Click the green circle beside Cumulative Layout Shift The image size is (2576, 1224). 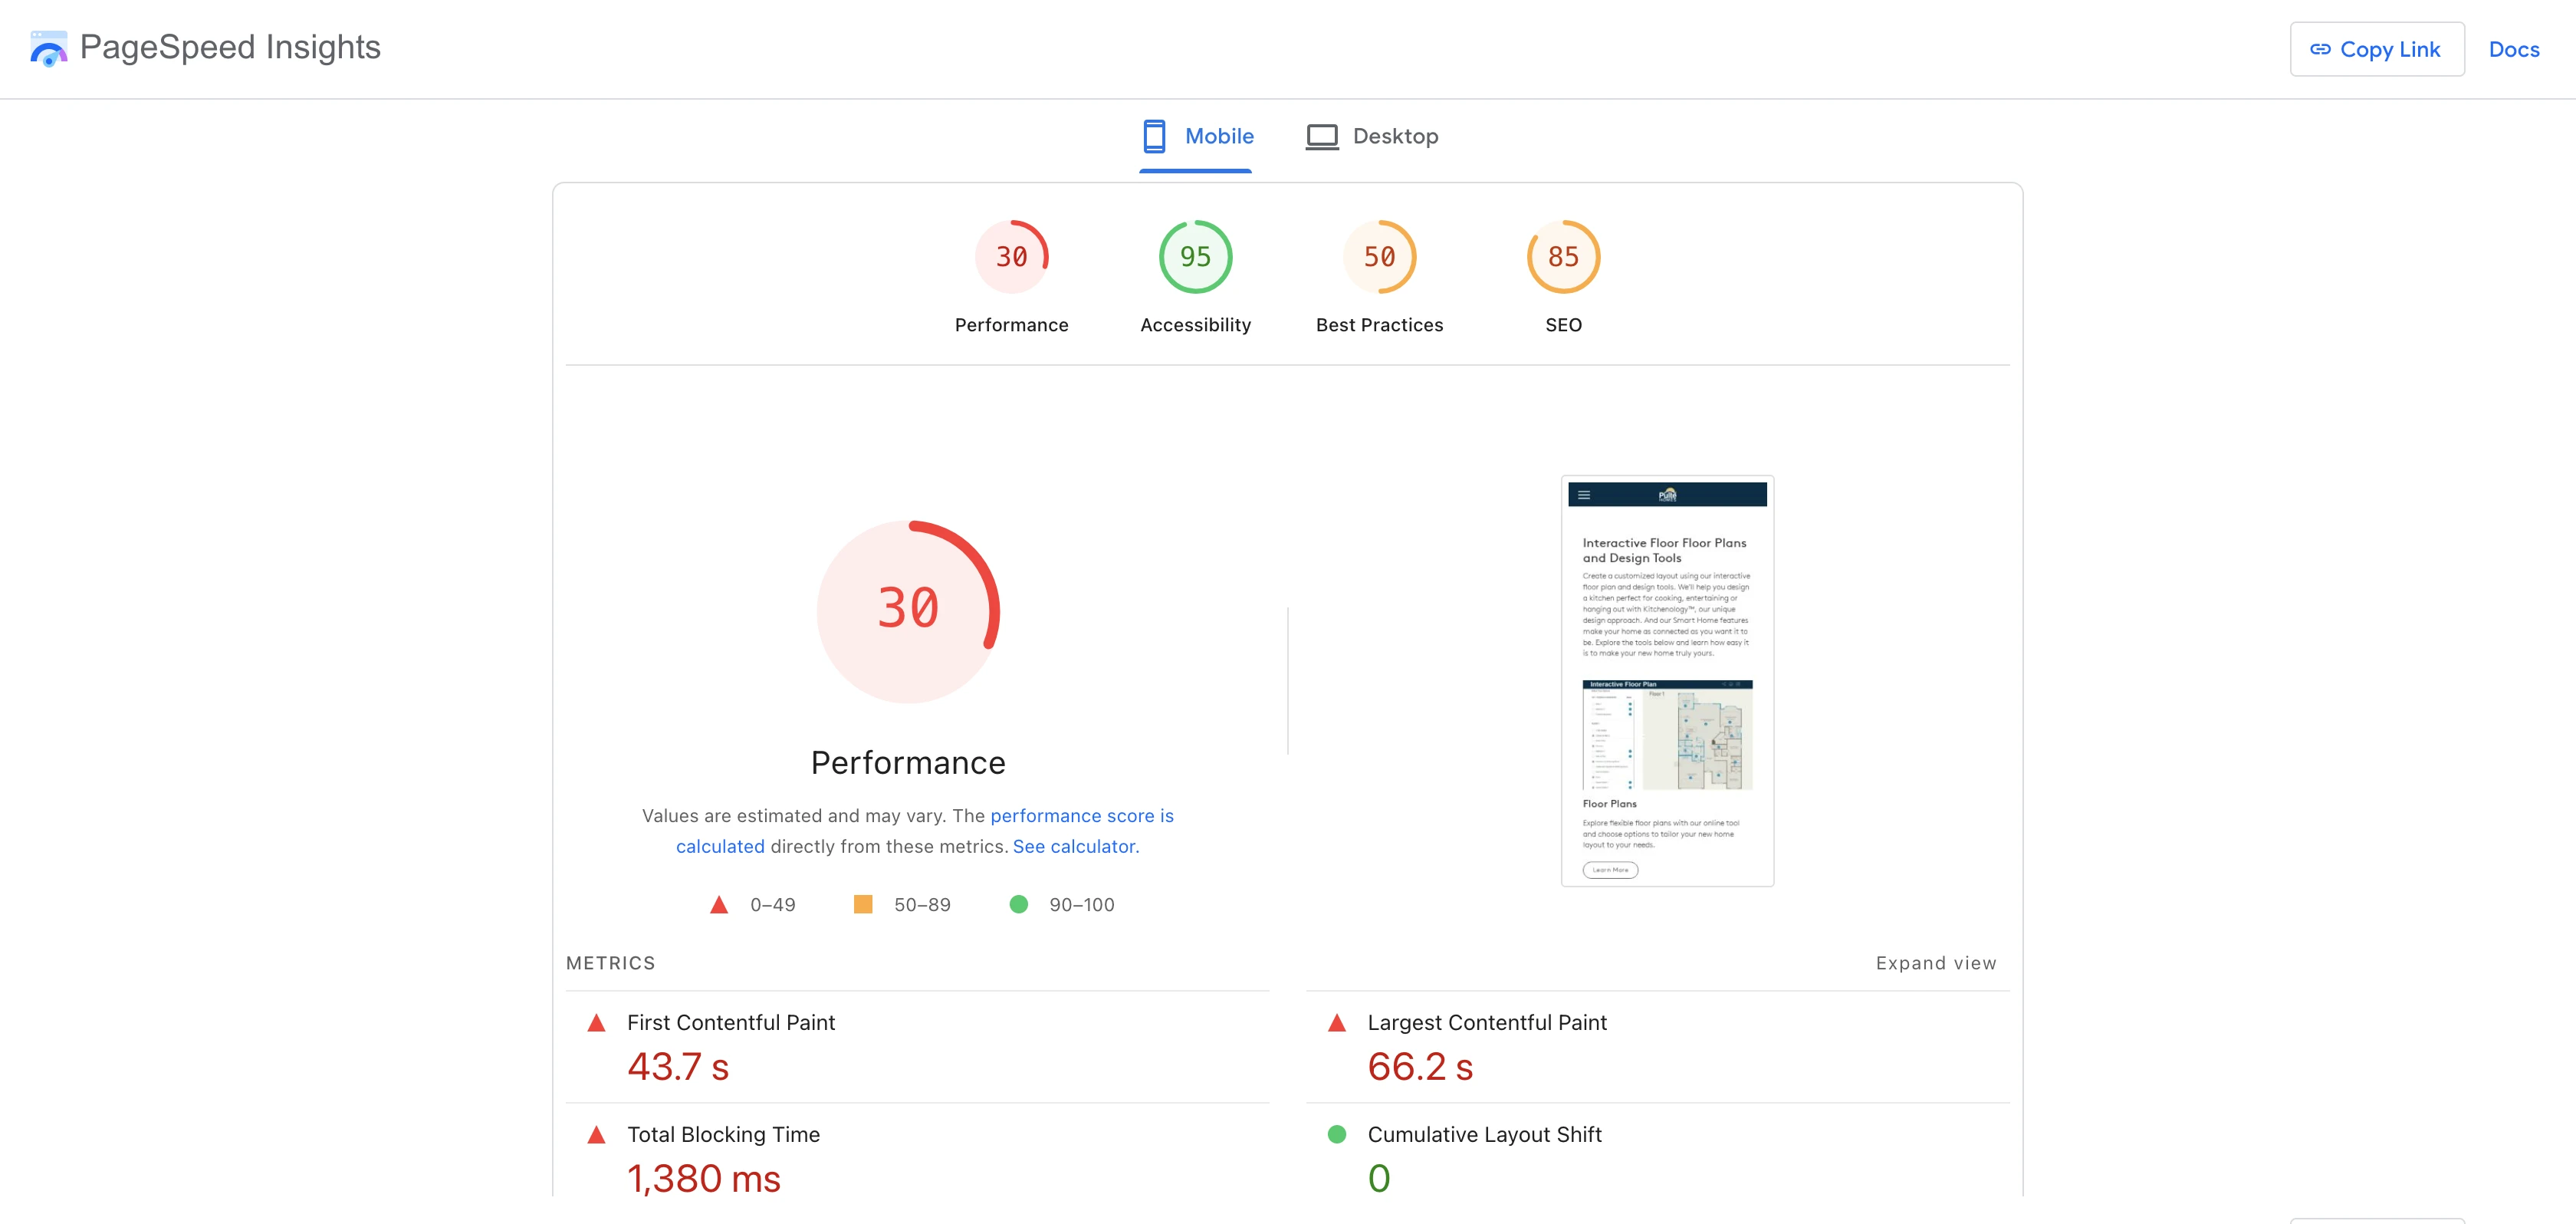coord(1336,1135)
